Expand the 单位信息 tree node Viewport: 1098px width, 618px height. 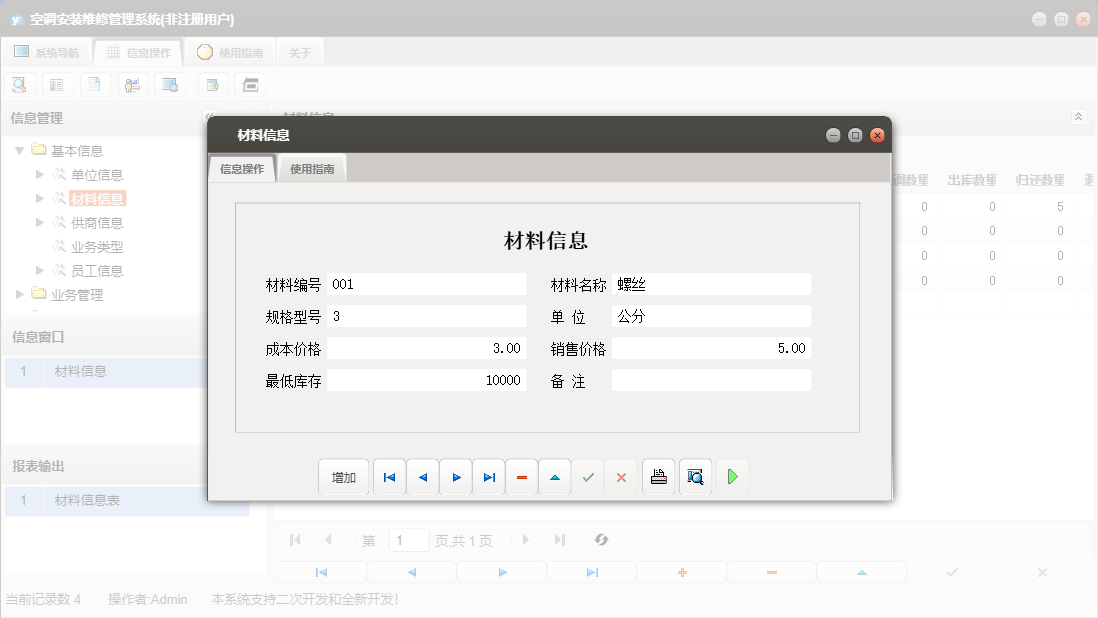40,175
